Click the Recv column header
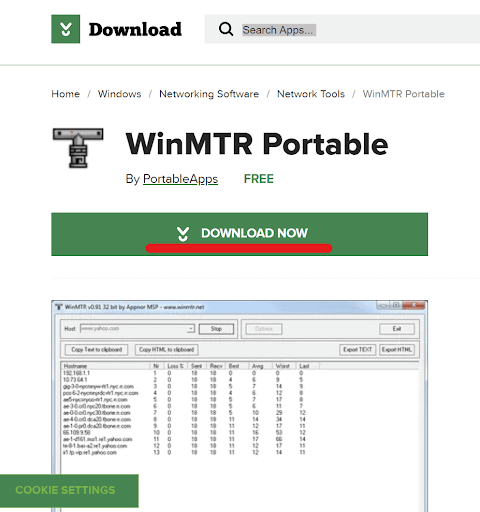Image resolution: width=480 pixels, height=512 pixels. point(216,366)
